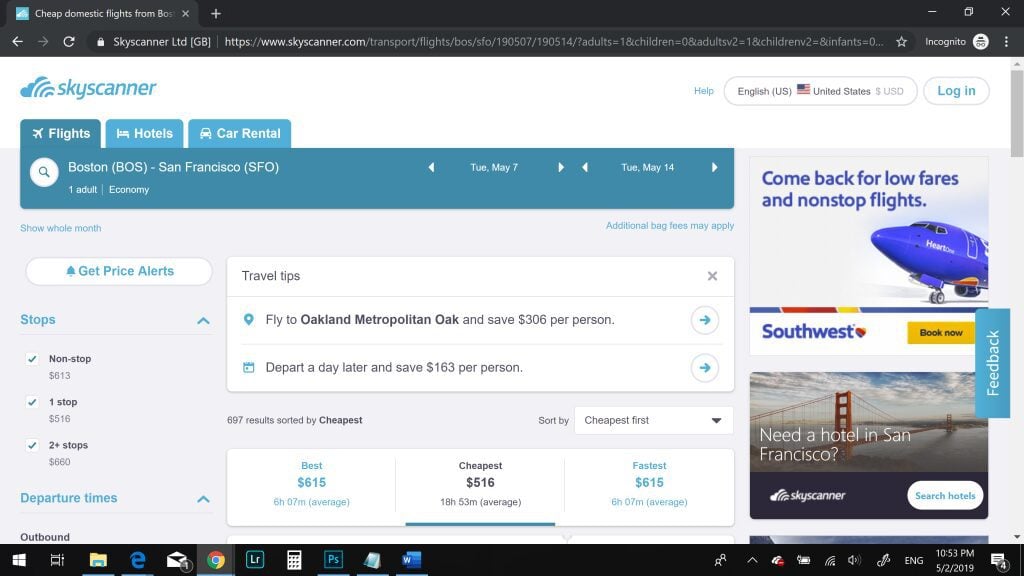Open Windows Start menu
This screenshot has width=1024, height=576.
tap(19, 560)
